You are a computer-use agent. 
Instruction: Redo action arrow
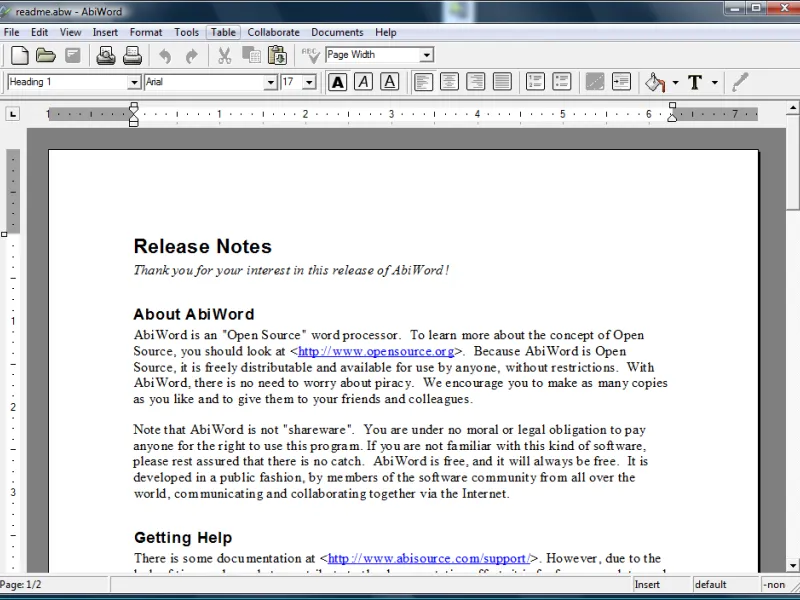(191, 55)
